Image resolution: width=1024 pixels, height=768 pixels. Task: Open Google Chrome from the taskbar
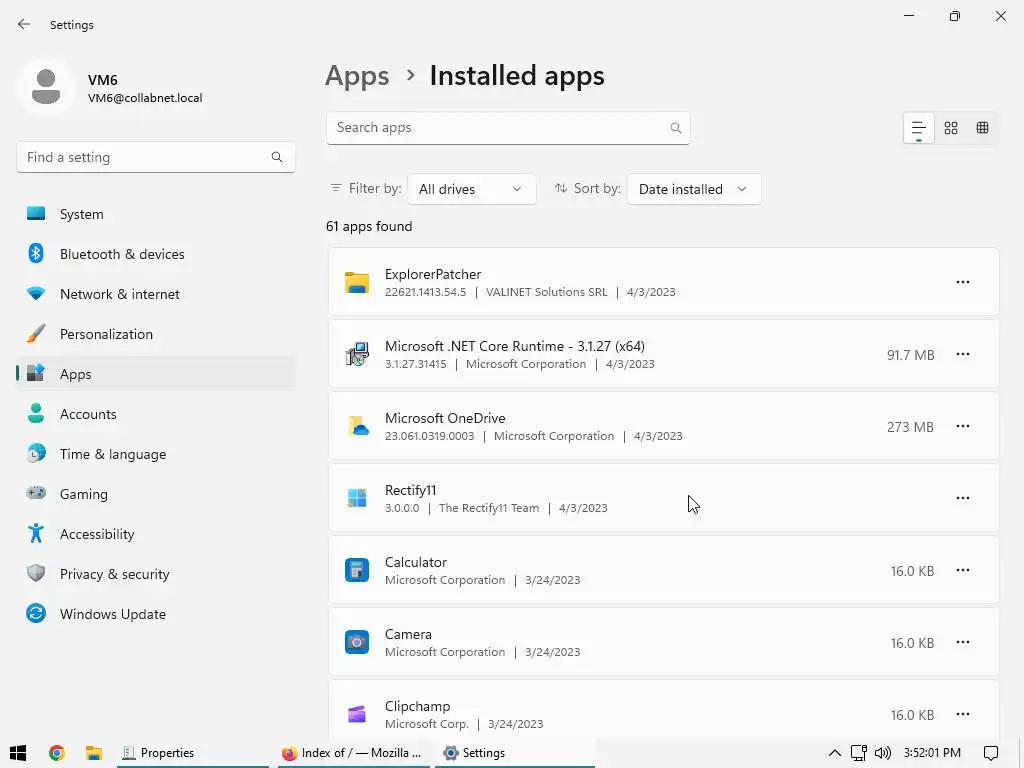click(x=57, y=753)
